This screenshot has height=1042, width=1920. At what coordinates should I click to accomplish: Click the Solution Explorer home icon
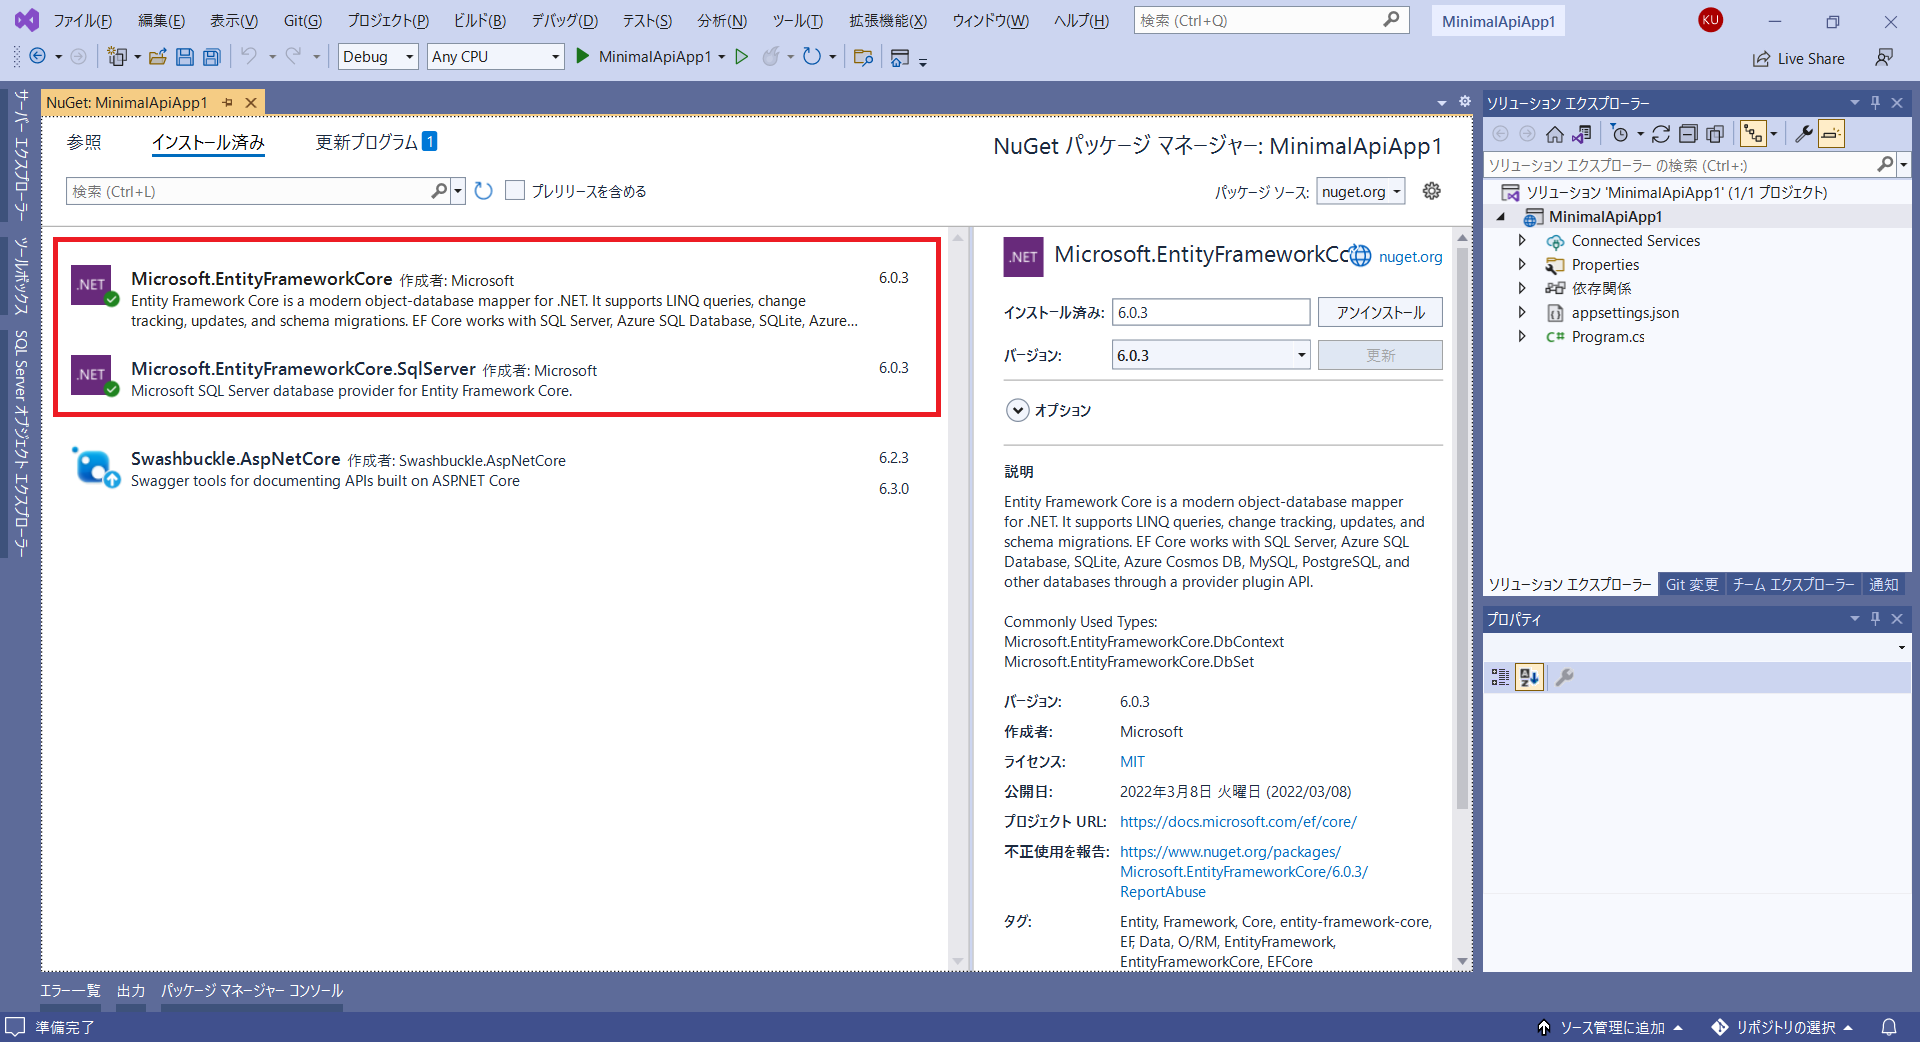tap(1554, 134)
